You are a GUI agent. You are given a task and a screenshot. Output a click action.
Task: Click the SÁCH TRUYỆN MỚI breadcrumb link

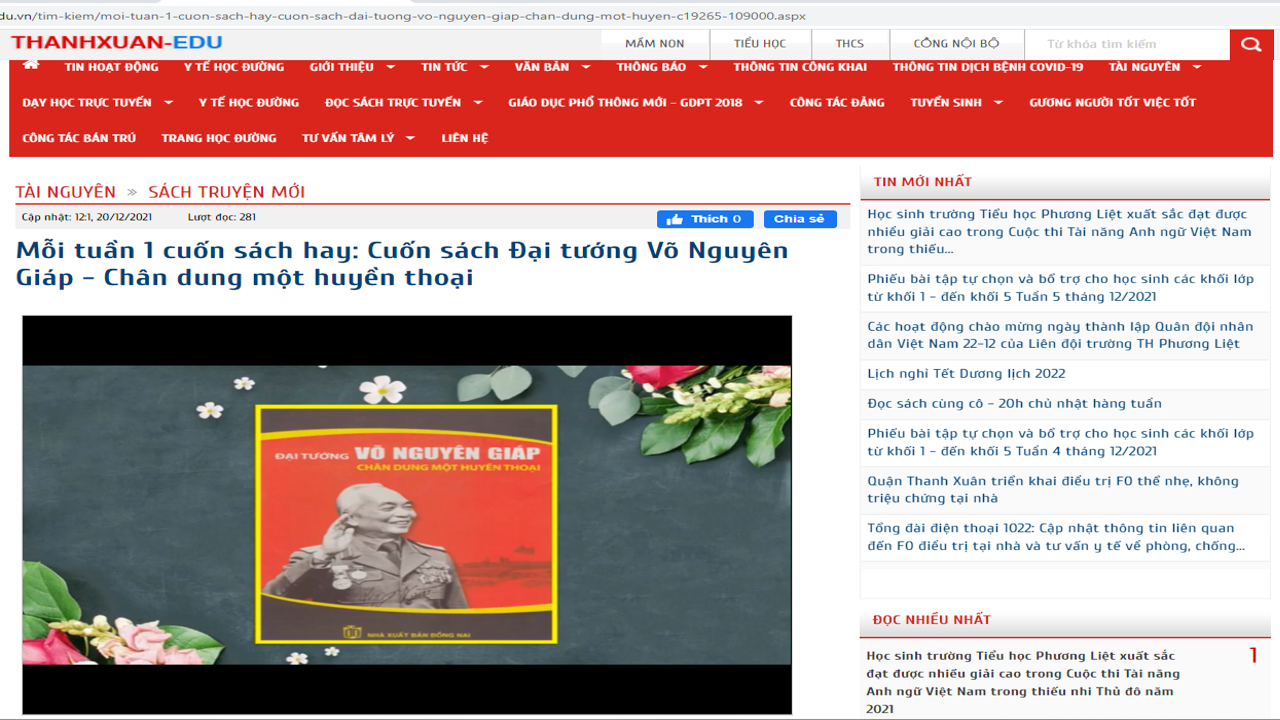tap(227, 192)
